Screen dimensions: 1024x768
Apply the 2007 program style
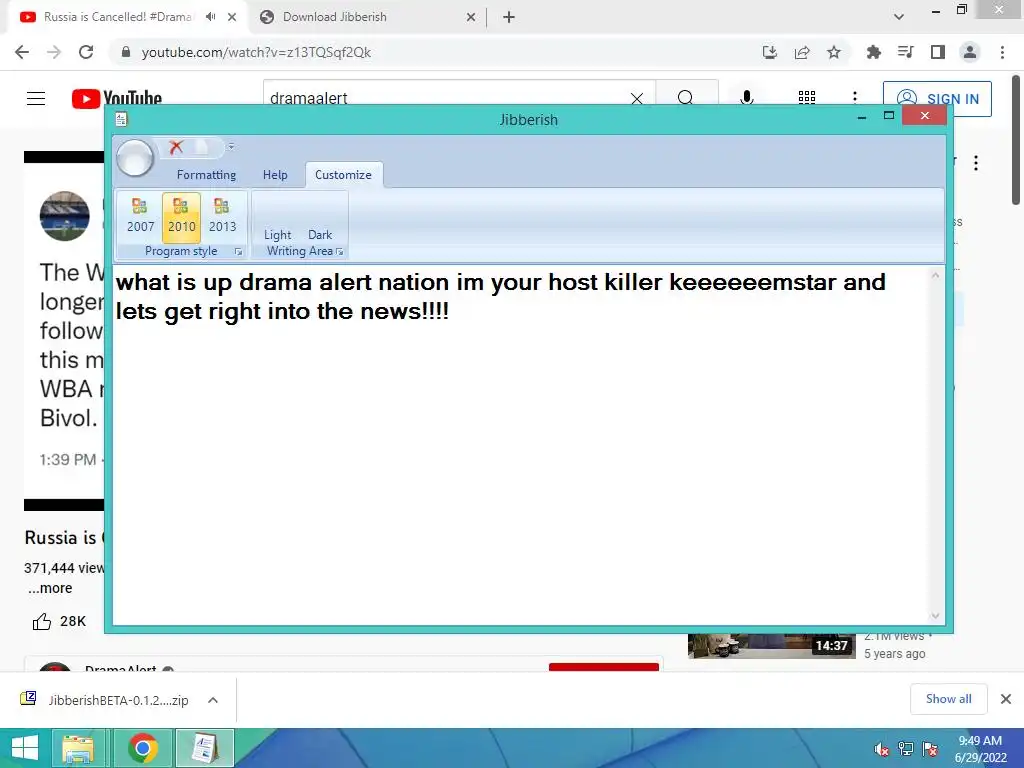point(140,217)
